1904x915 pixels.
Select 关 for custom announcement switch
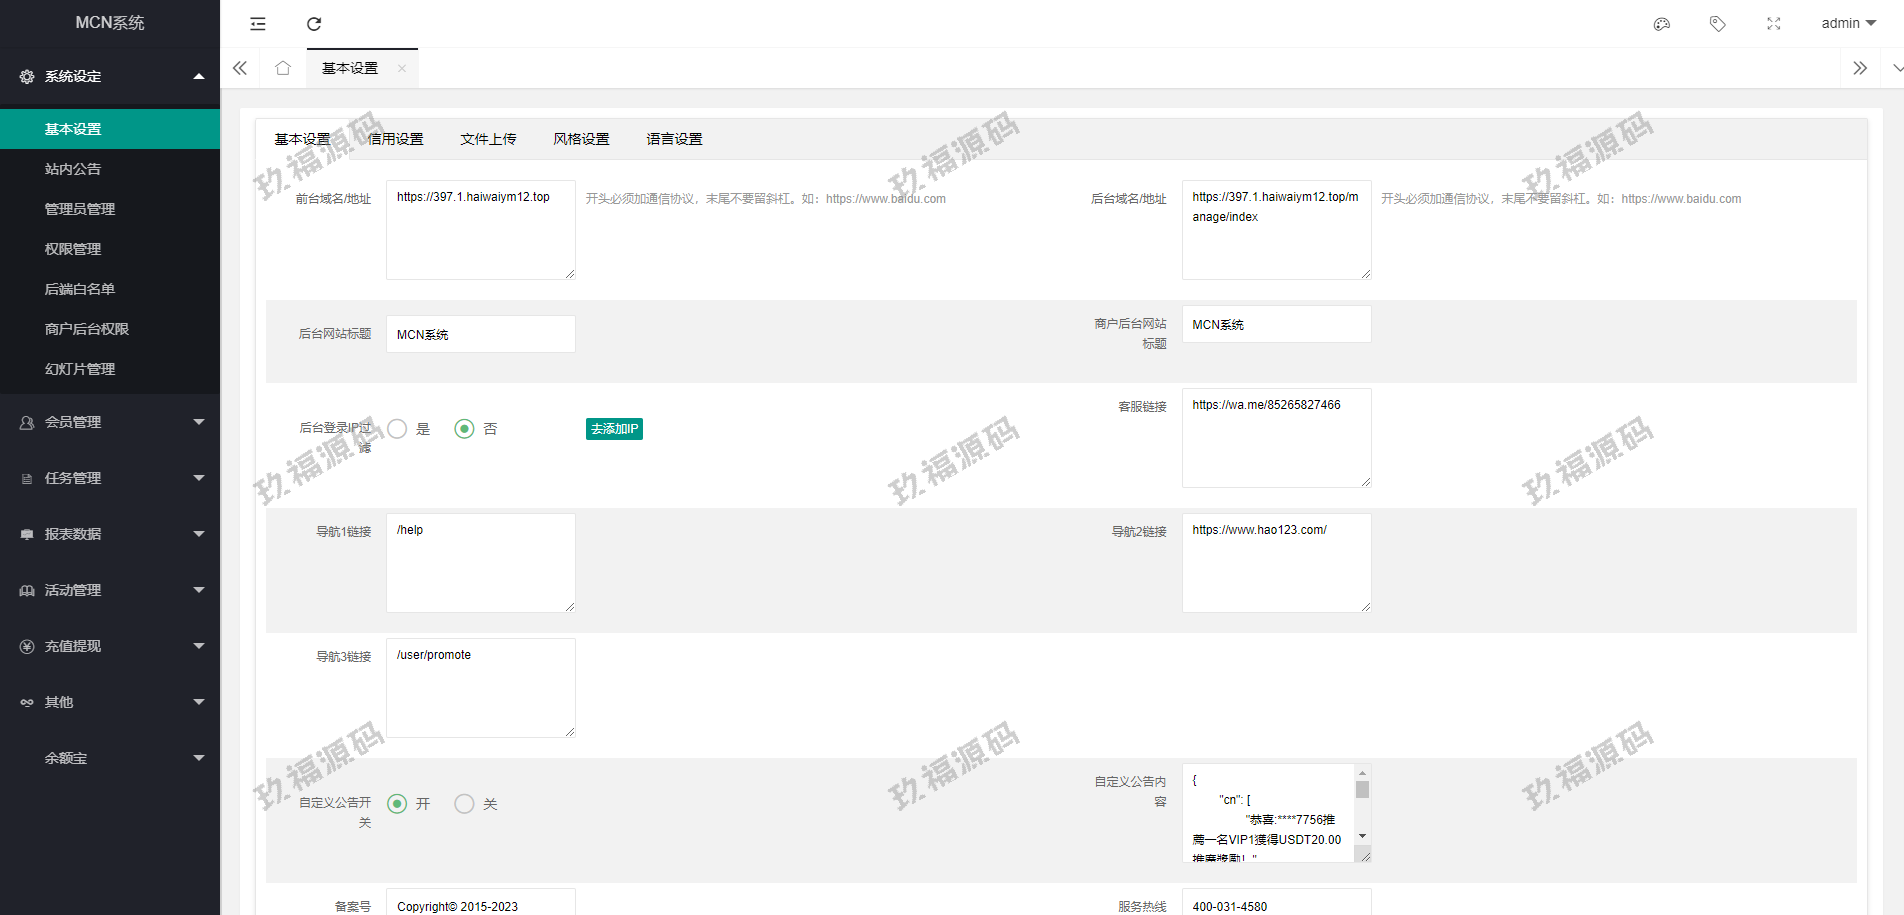464,804
